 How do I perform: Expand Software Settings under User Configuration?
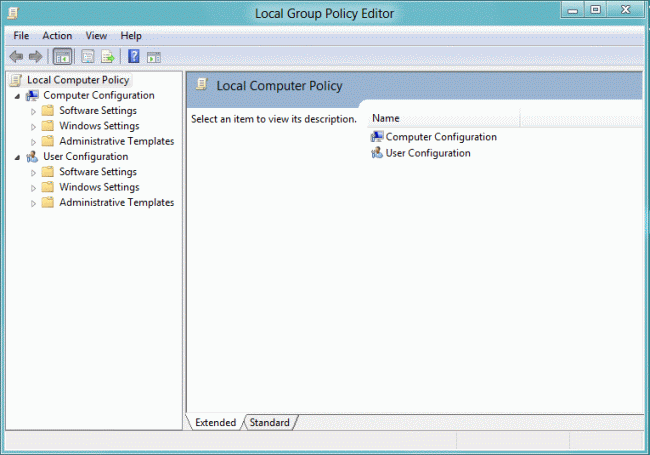tap(33, 173)
